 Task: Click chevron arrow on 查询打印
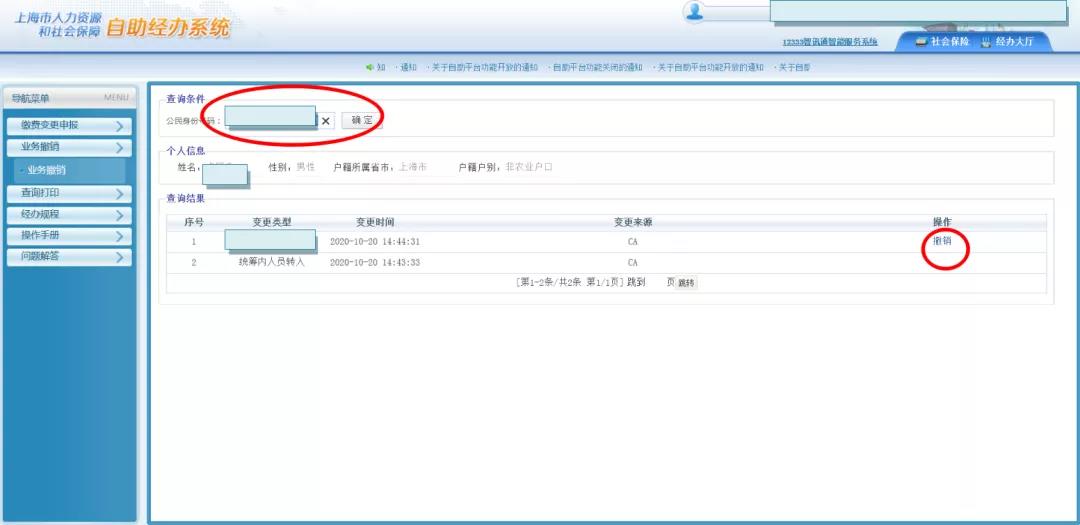[119, 193]
